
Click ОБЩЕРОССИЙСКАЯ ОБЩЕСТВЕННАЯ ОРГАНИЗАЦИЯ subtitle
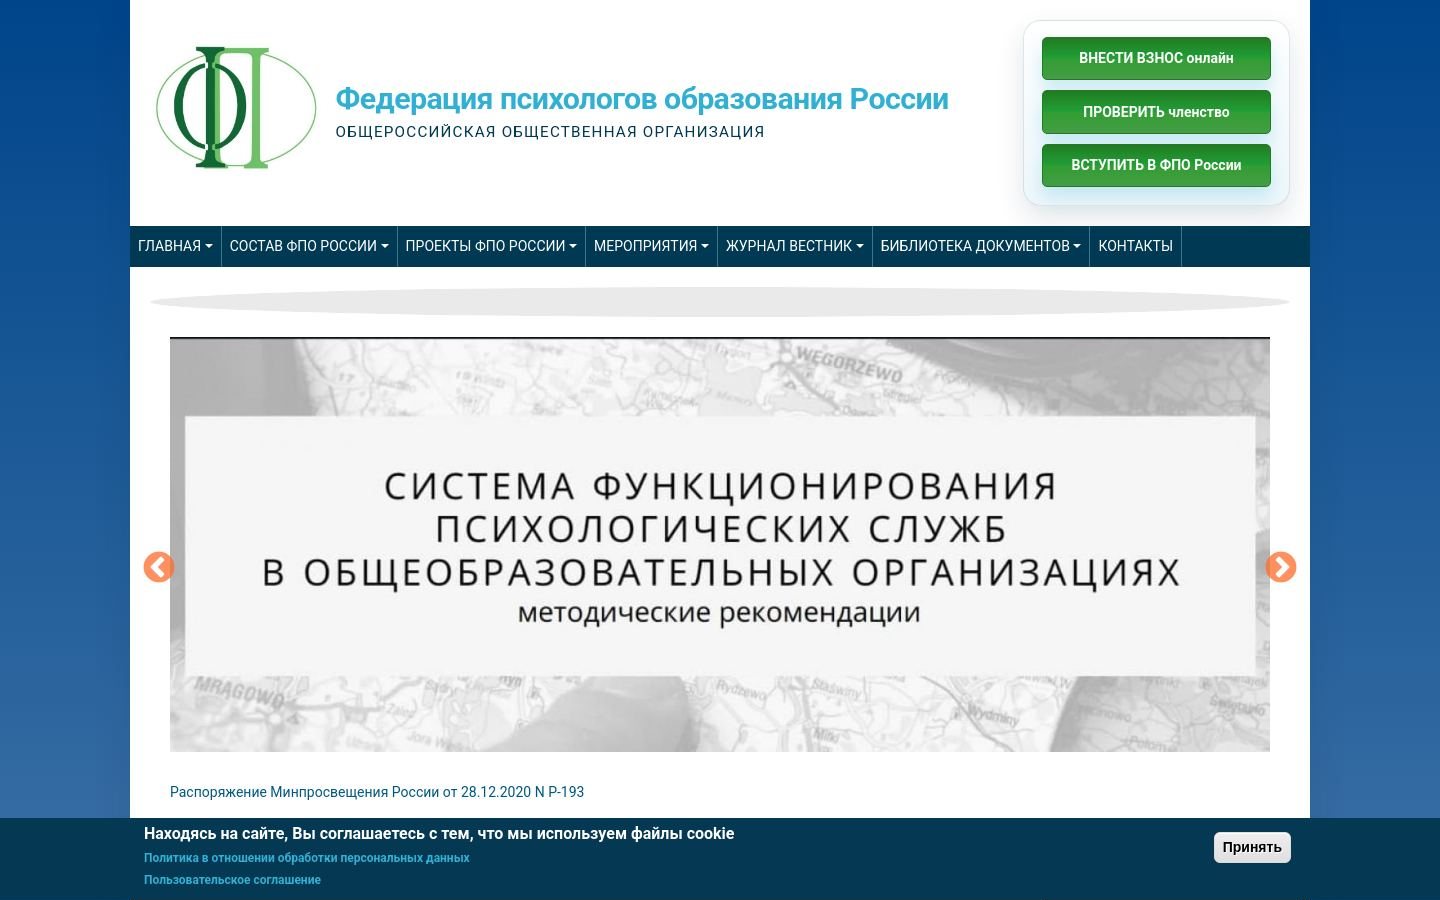550,132
